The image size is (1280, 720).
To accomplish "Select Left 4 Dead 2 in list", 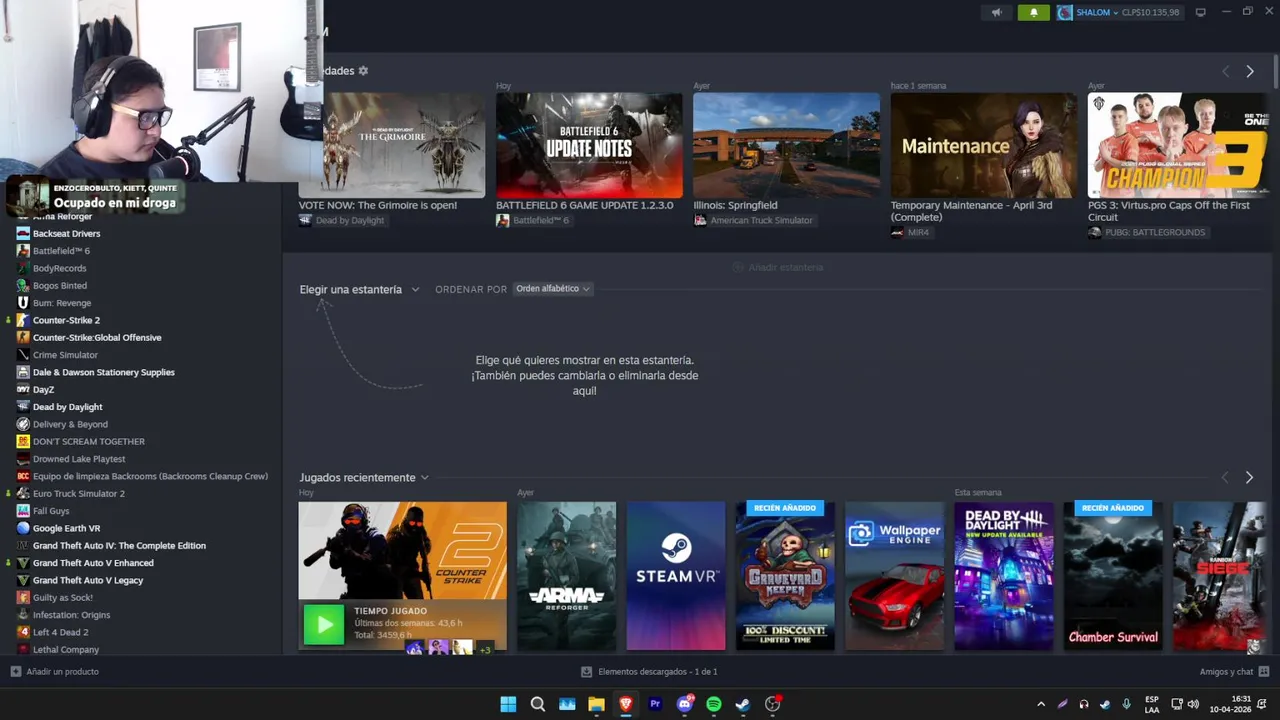I will (60, 632).
